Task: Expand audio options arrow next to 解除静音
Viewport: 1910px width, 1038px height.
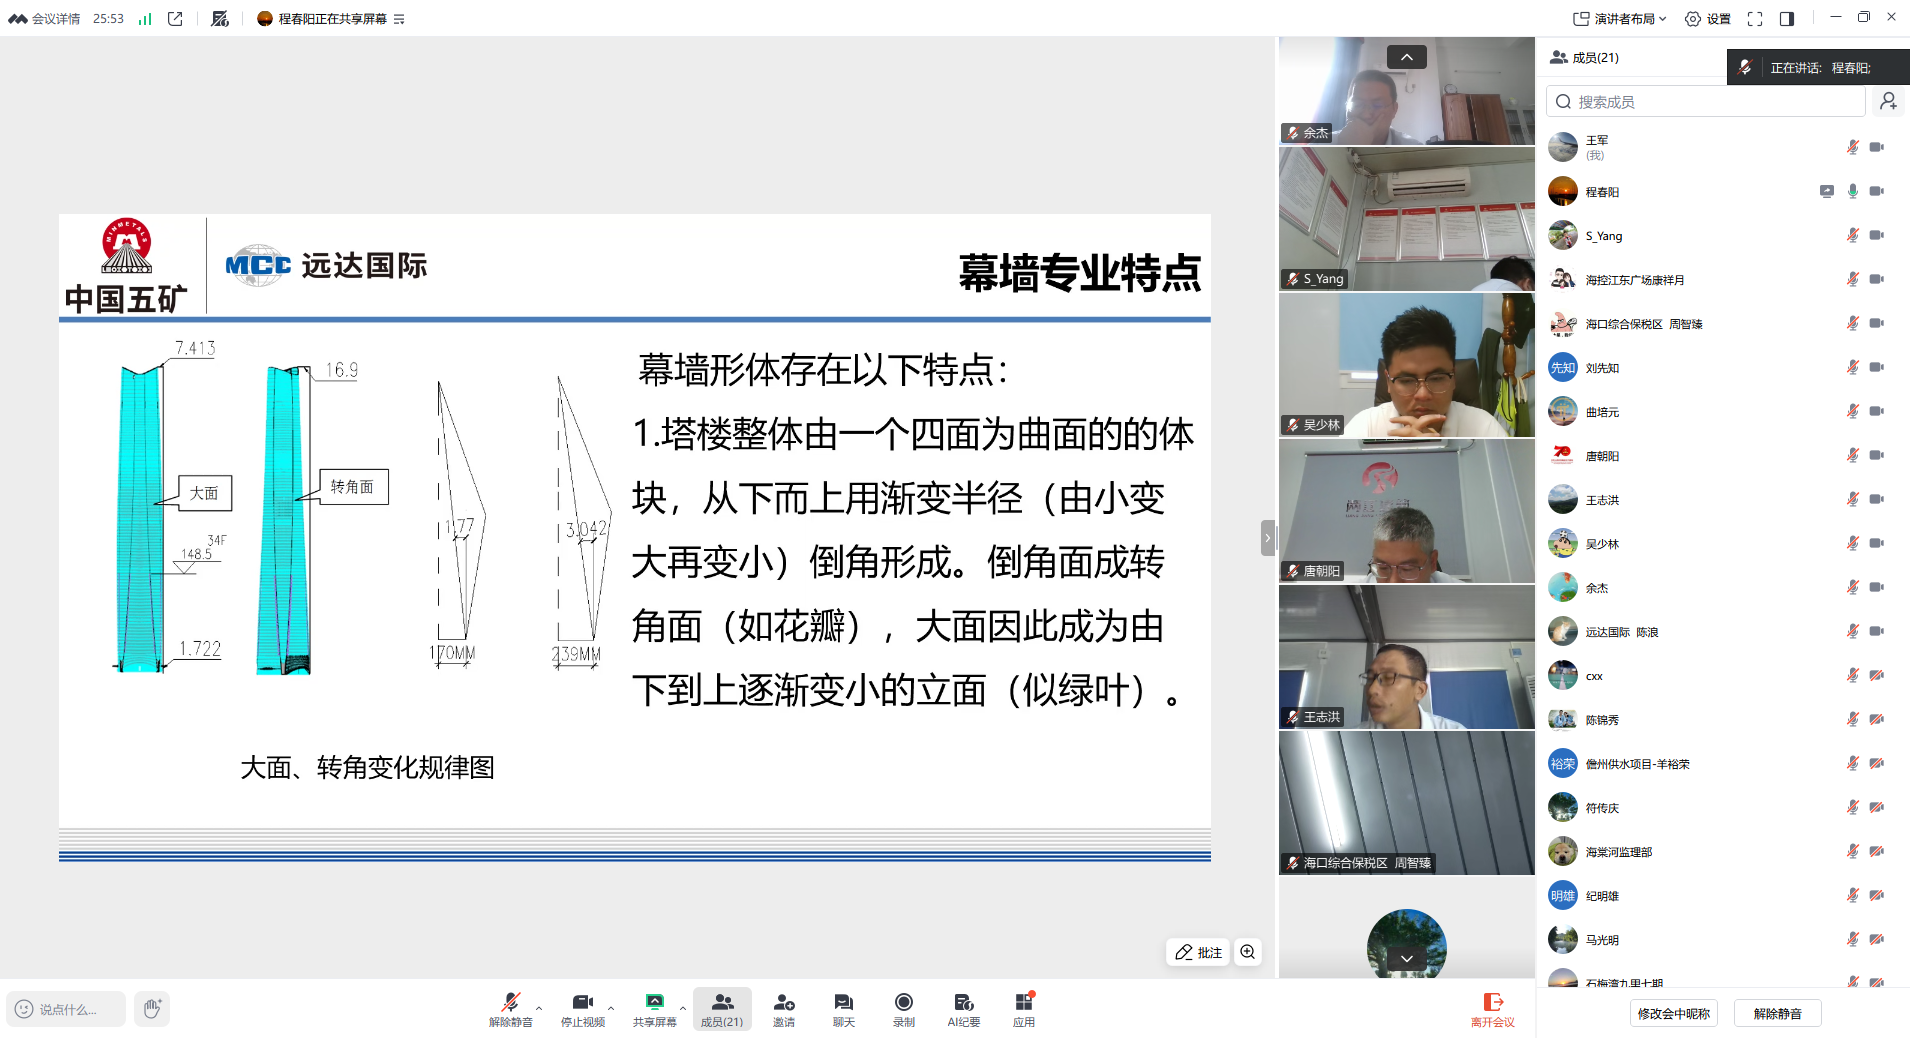Action: coord(539,1008)
